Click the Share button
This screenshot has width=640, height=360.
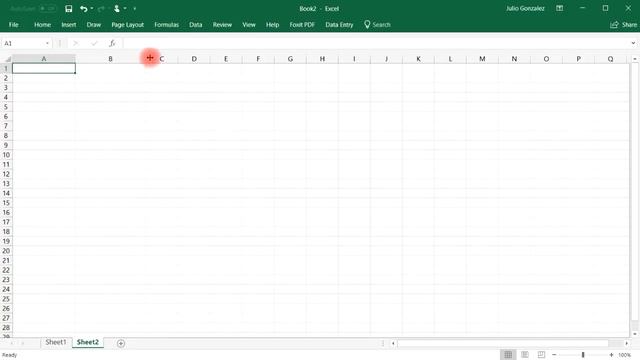point(624,24)
